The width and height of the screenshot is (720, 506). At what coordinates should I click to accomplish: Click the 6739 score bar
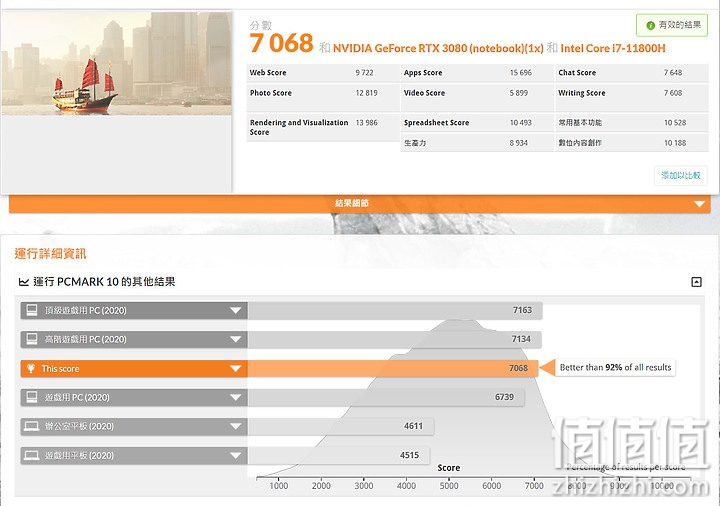tap(386, 397)
